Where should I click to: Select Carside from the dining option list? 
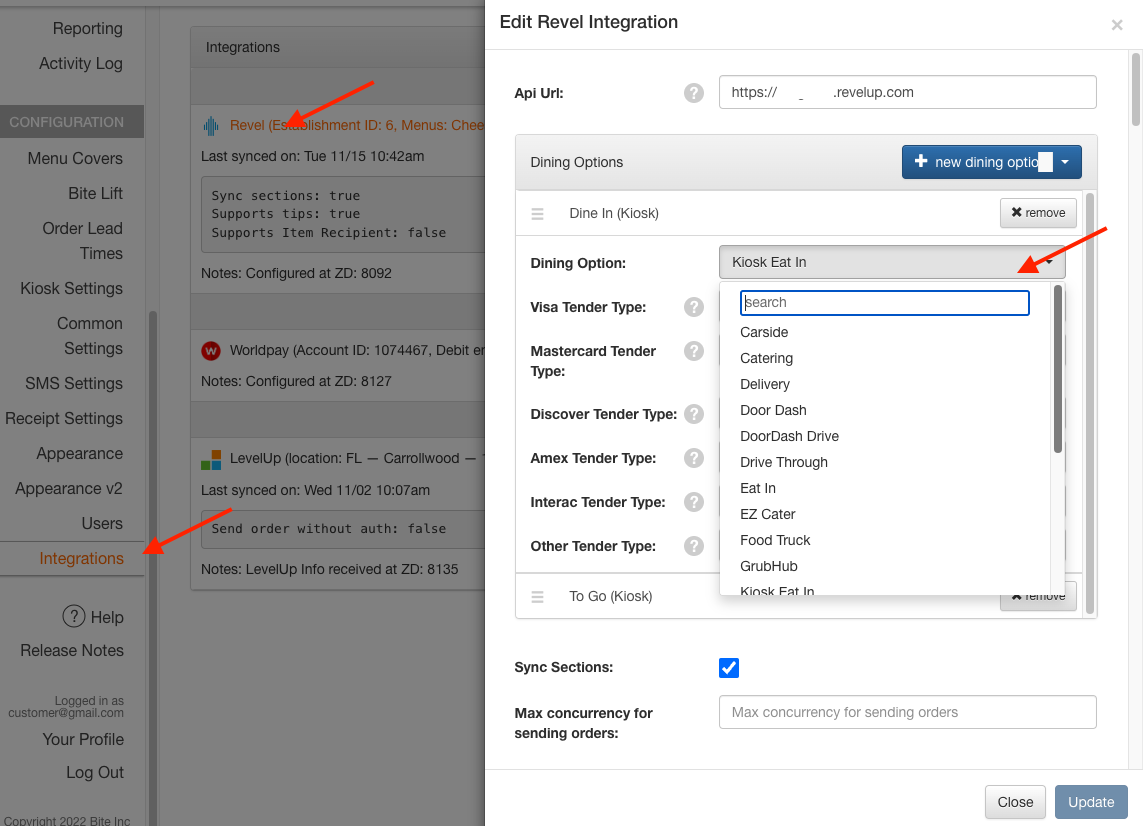(764, 332)
